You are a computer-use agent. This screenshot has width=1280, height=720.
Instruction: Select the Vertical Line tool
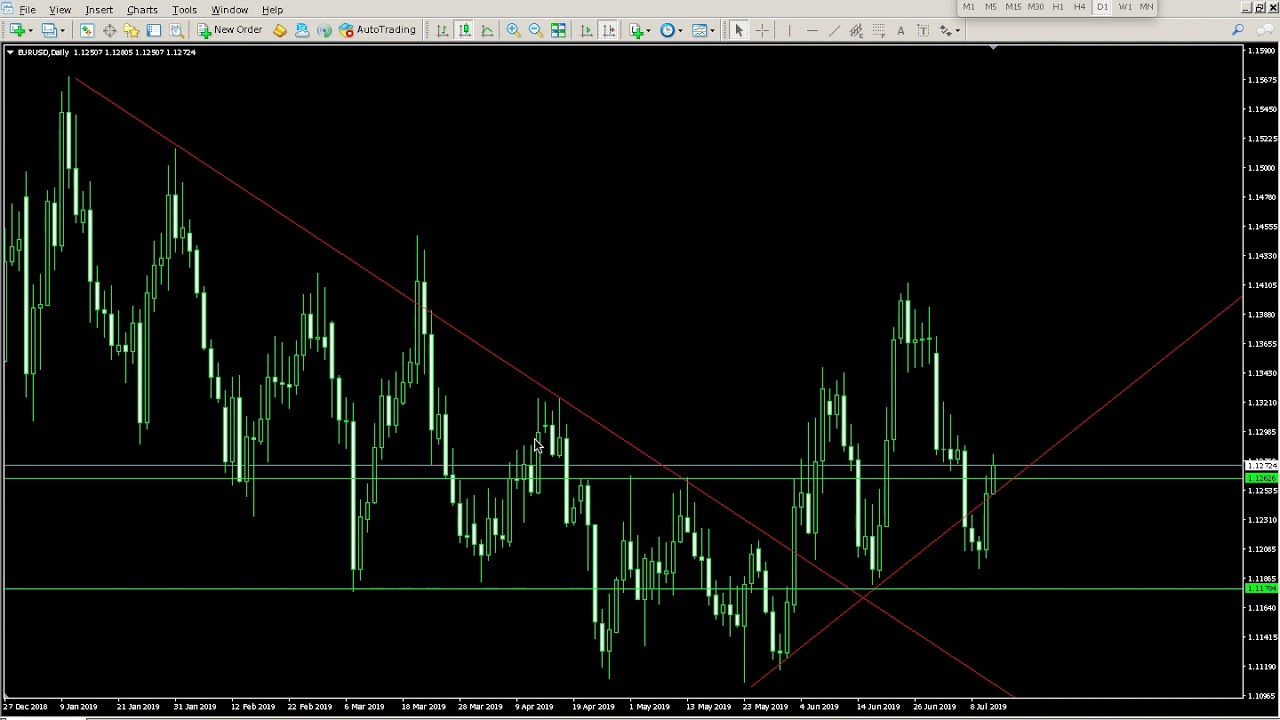[x=789, y=30]
